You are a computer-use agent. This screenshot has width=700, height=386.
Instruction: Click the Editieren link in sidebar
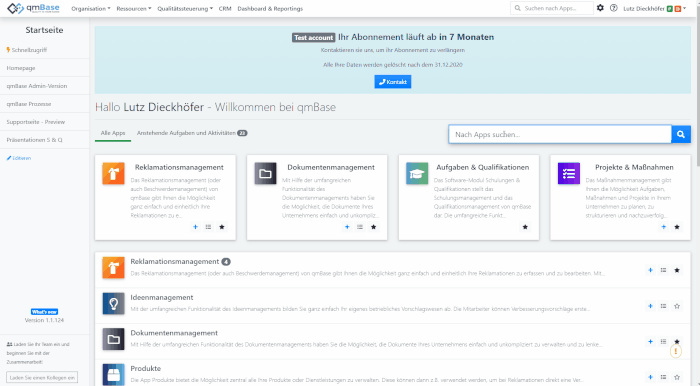[19, 158]
